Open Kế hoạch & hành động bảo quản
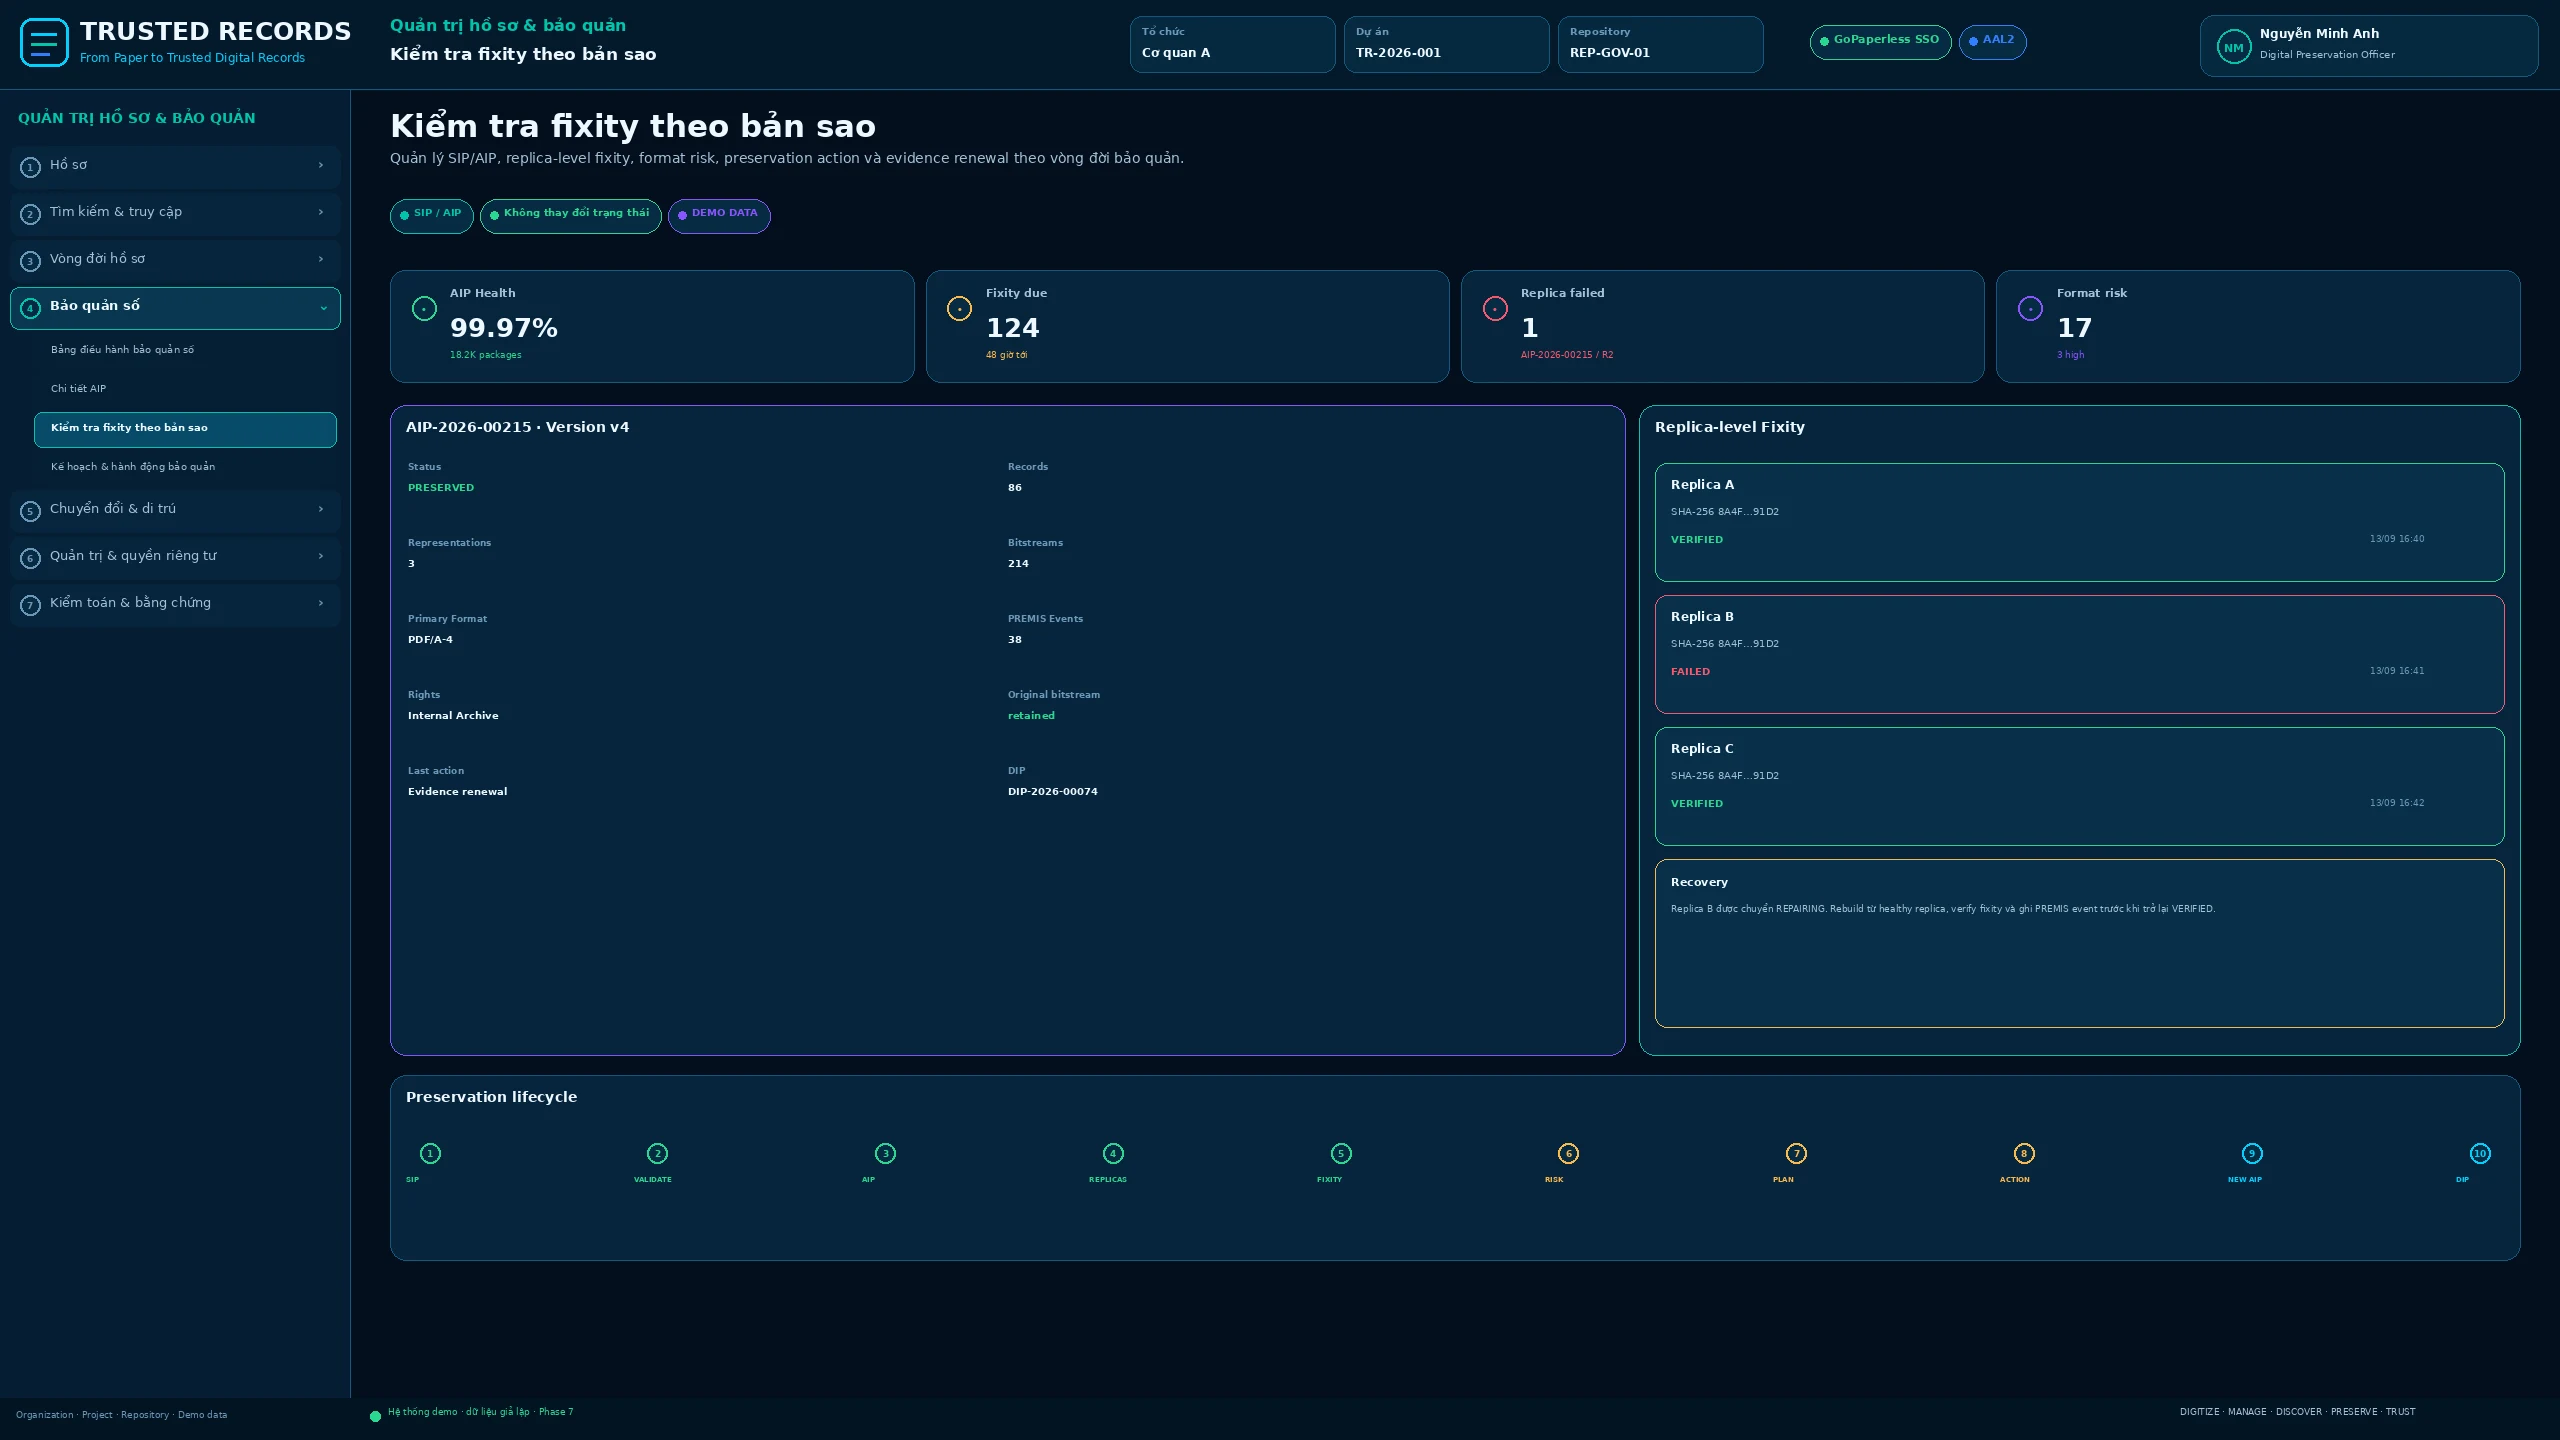The height and width of the screenshot is (1440, 2560). (185, 467)
